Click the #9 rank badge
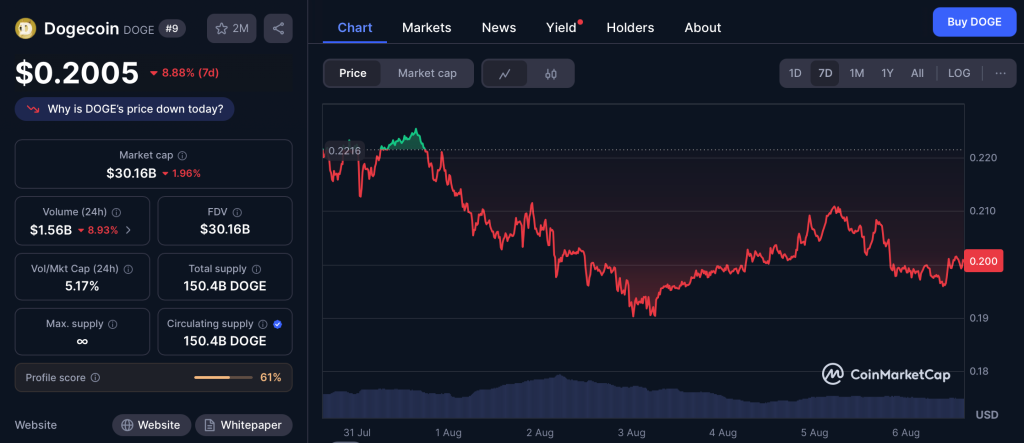This screenshot has height=443, width=1024. (172, 29)
